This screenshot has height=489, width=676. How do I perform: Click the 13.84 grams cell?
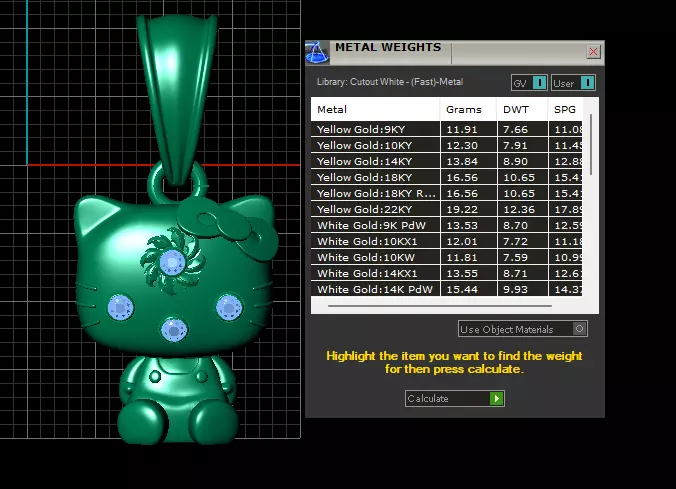(469, 161)
